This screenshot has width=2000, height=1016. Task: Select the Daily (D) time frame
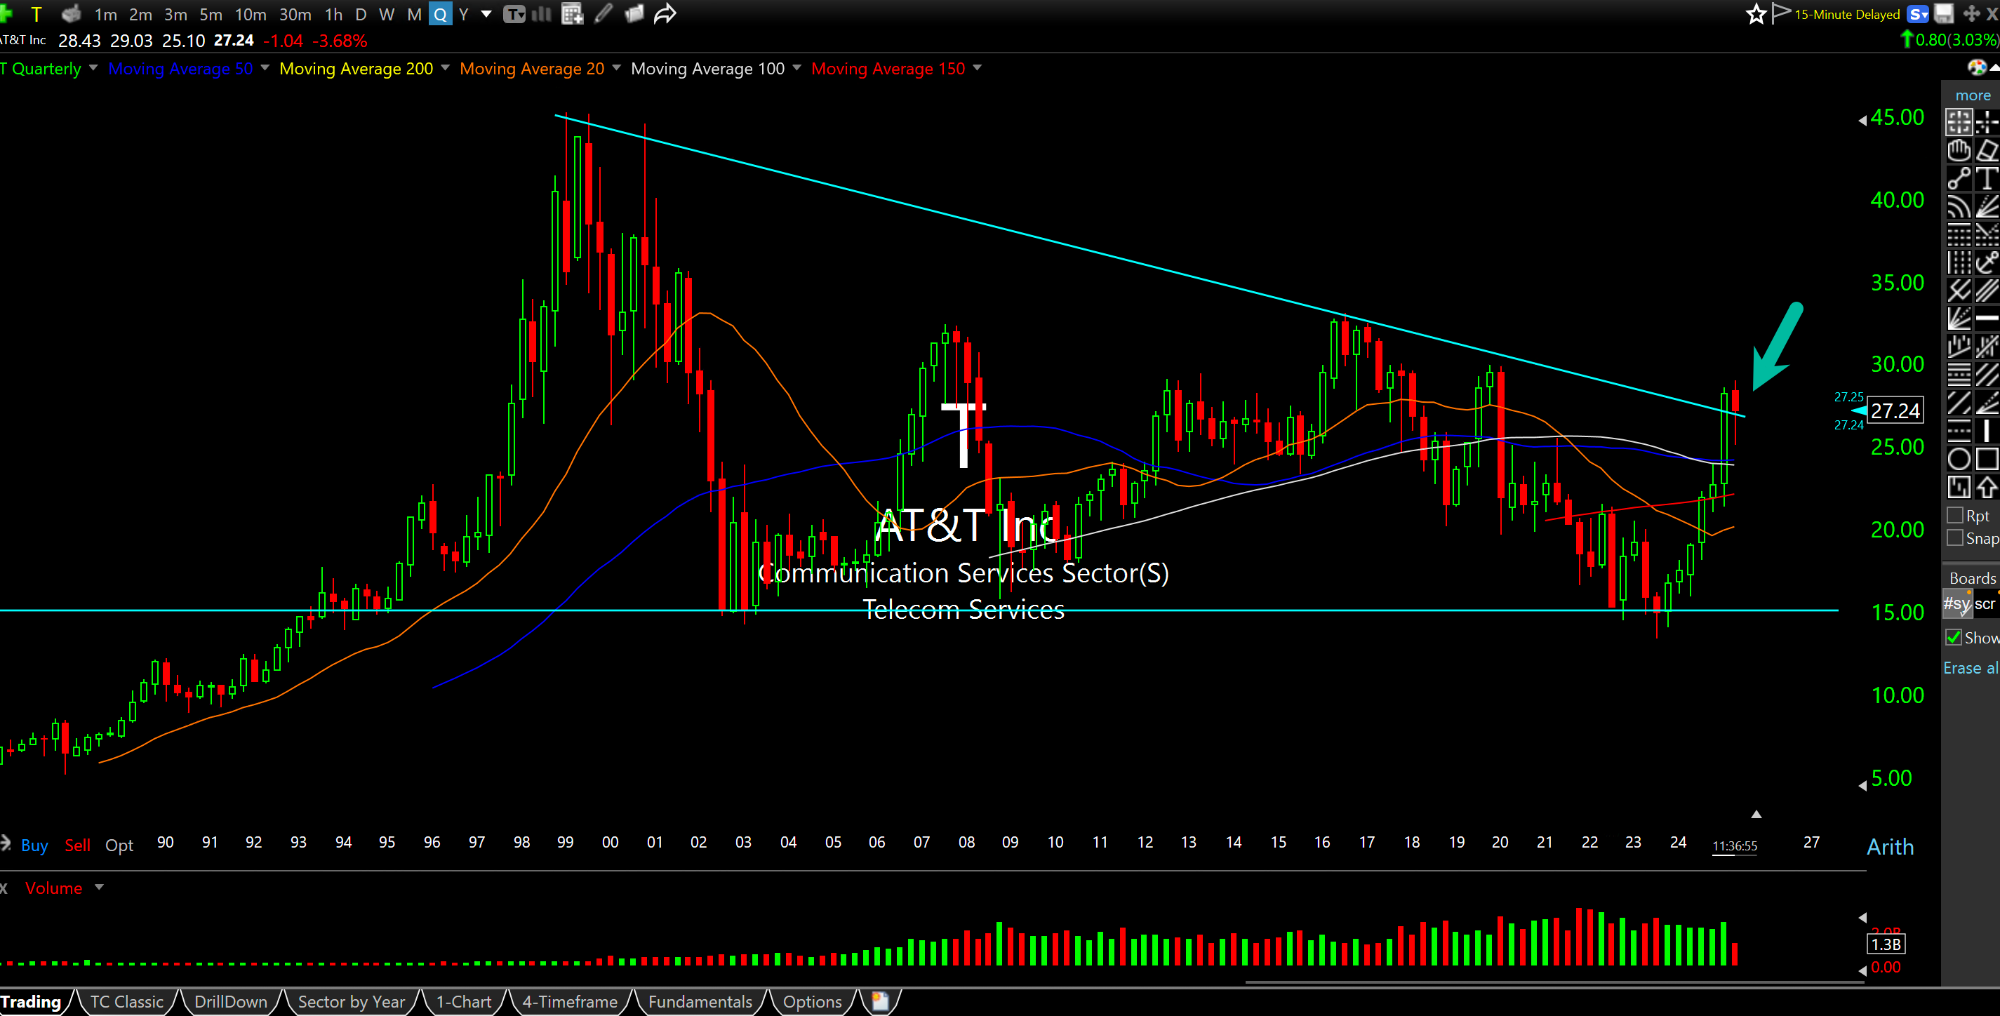(361, 14)
